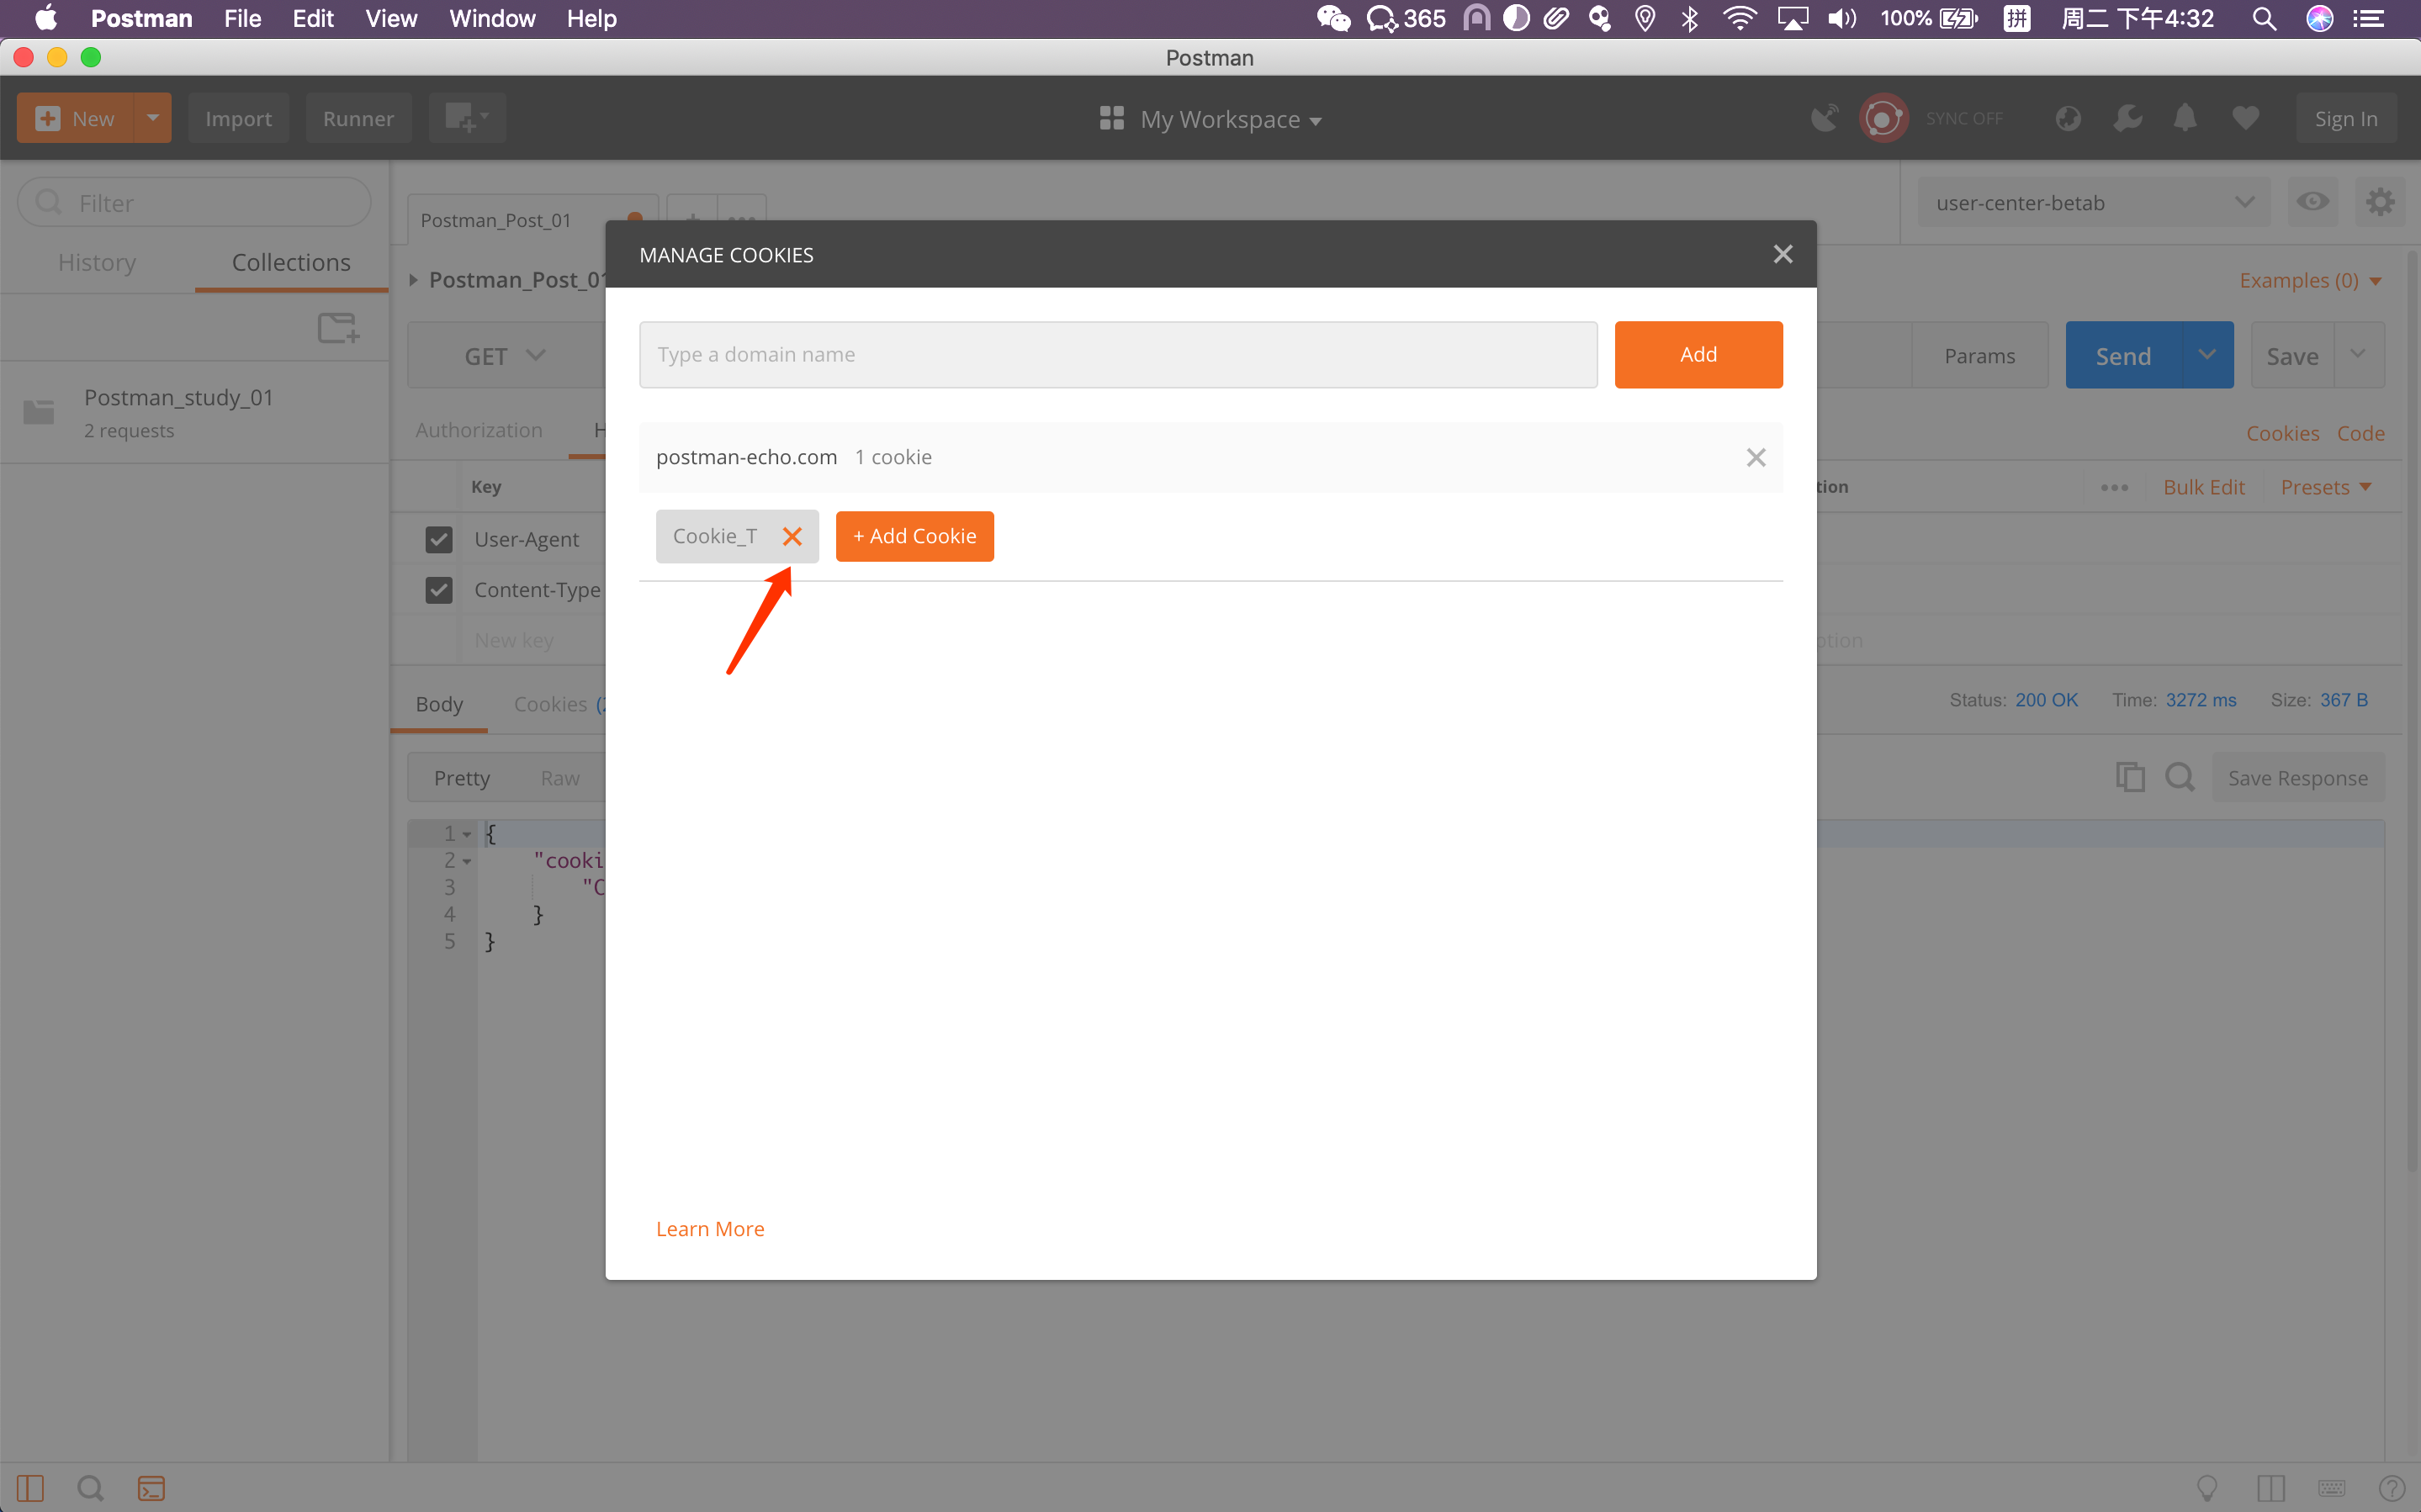Open the Postman_study_01 collection
The width and height of the screenshot is (2421, 1512).
click(195, 412)
